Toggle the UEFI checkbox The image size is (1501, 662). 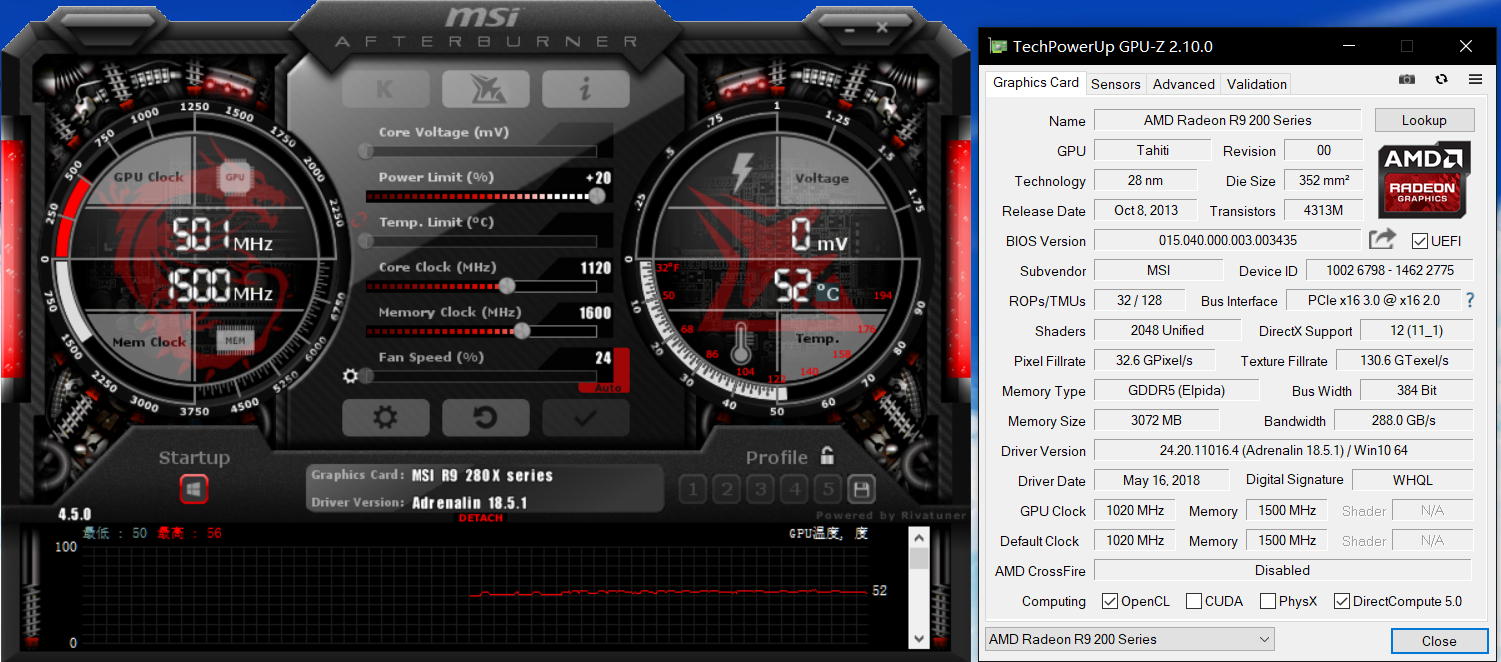click(1419, 241)
